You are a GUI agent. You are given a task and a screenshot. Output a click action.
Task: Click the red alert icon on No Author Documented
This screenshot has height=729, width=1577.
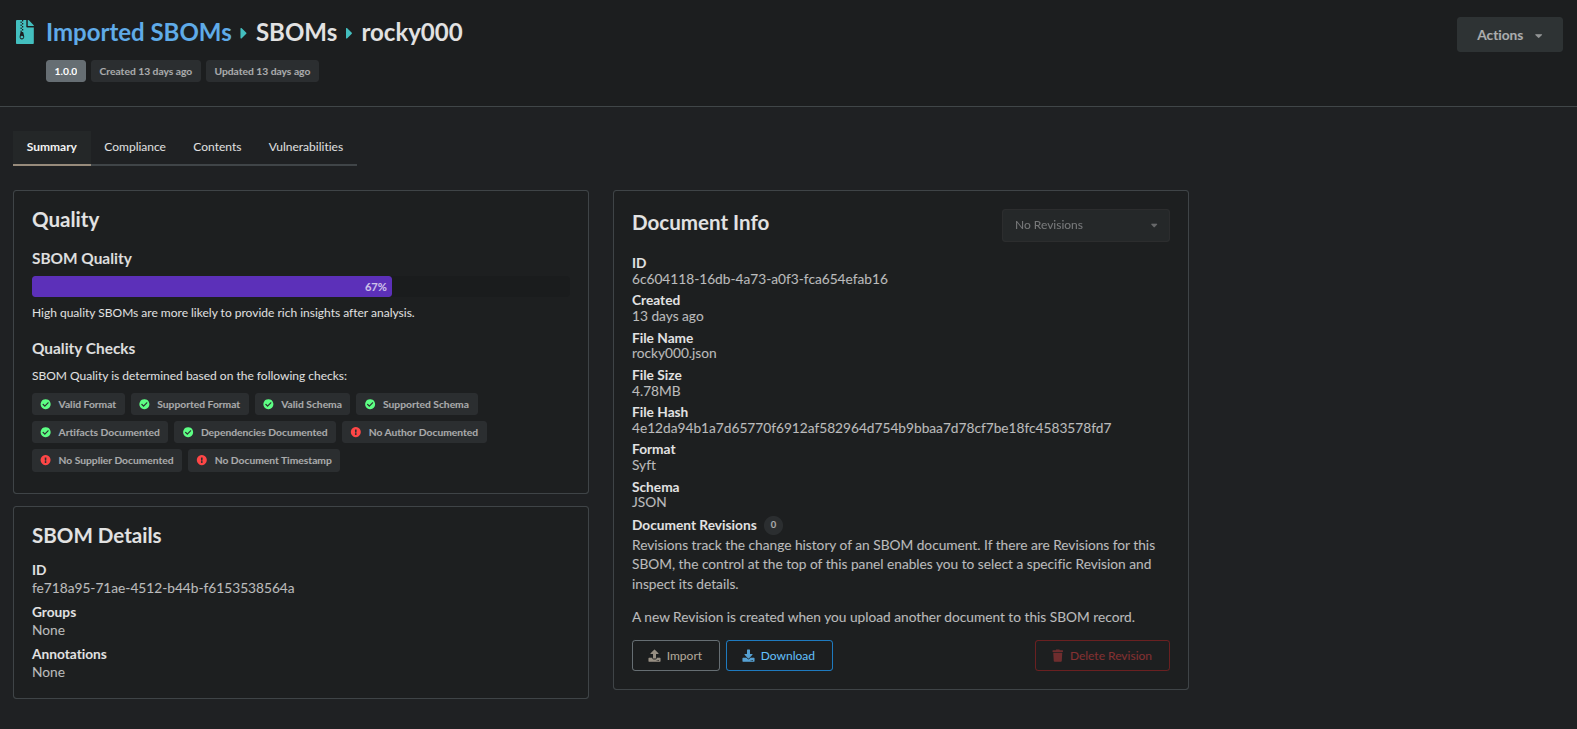tap(356, 433)
